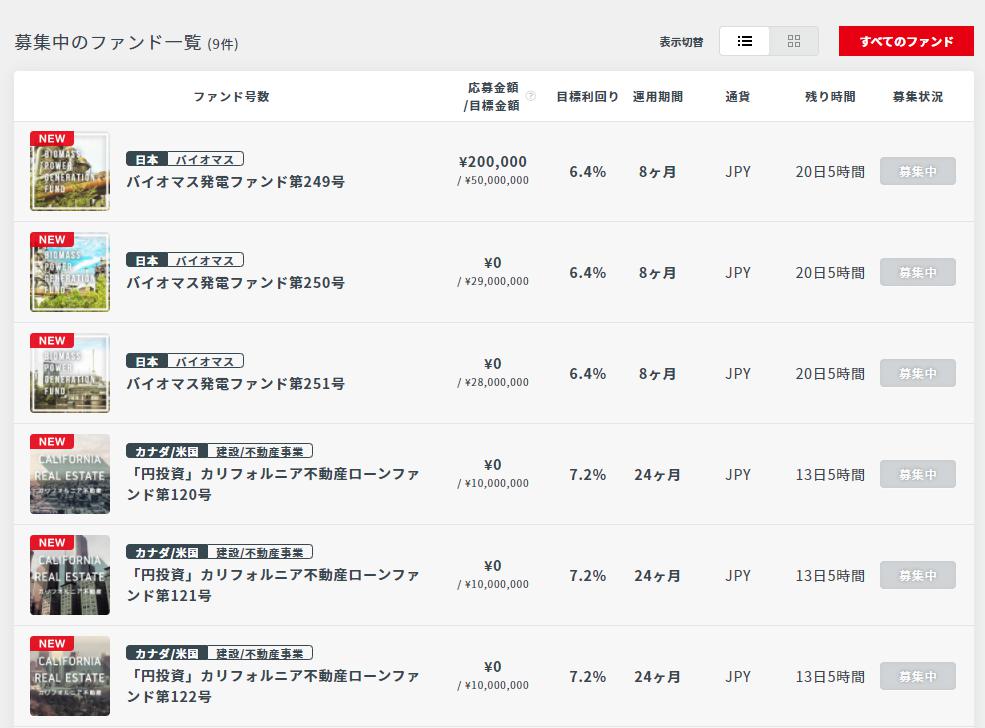Image resolution: width=985 pixels, height=728 pixels.
Task: Open thumbnail of カリフォルニア不動産ローンファンド第120号
Action: click(x=70, y=474)
